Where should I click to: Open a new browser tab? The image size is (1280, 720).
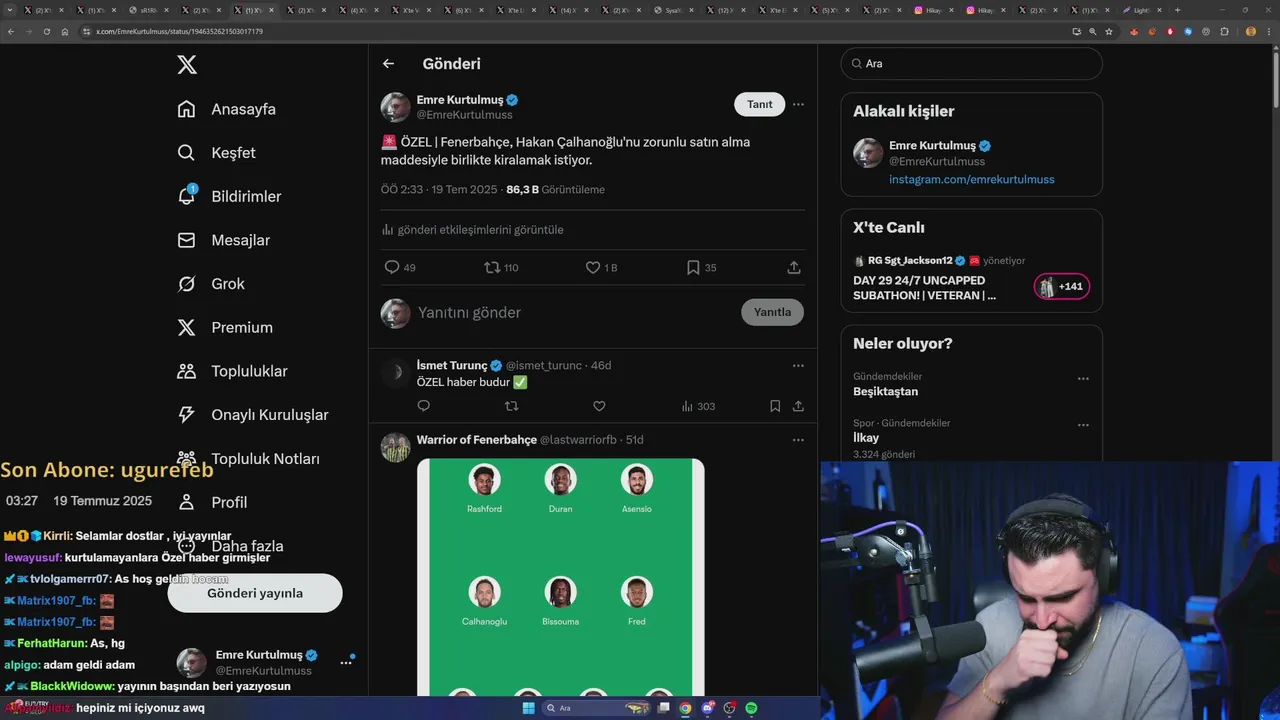(x=1177, y=10)
